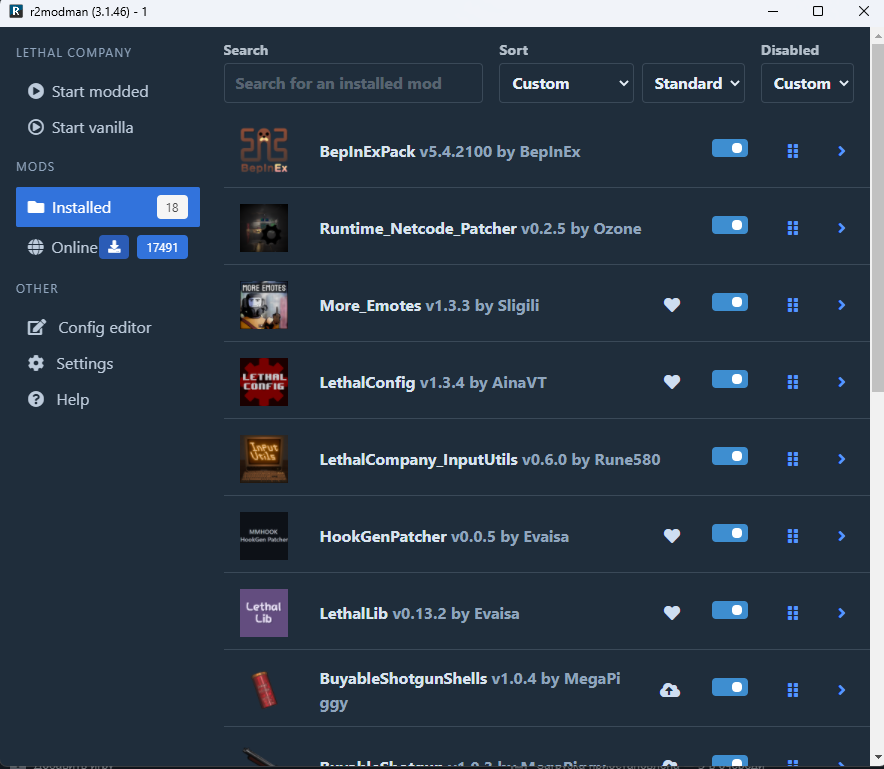Click the Lethal Config red gear thumbnail
This screenshot has height=769, width=884.
pos(264,382)
